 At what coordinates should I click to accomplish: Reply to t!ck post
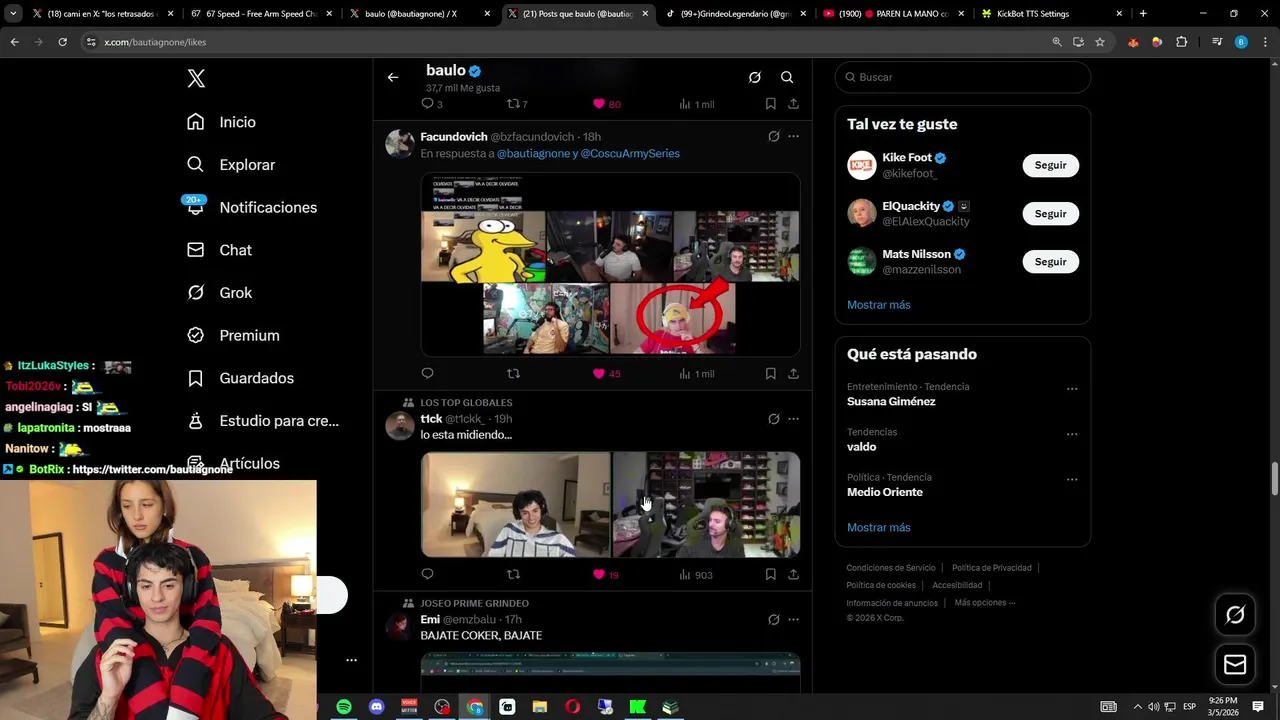point(427,574)
